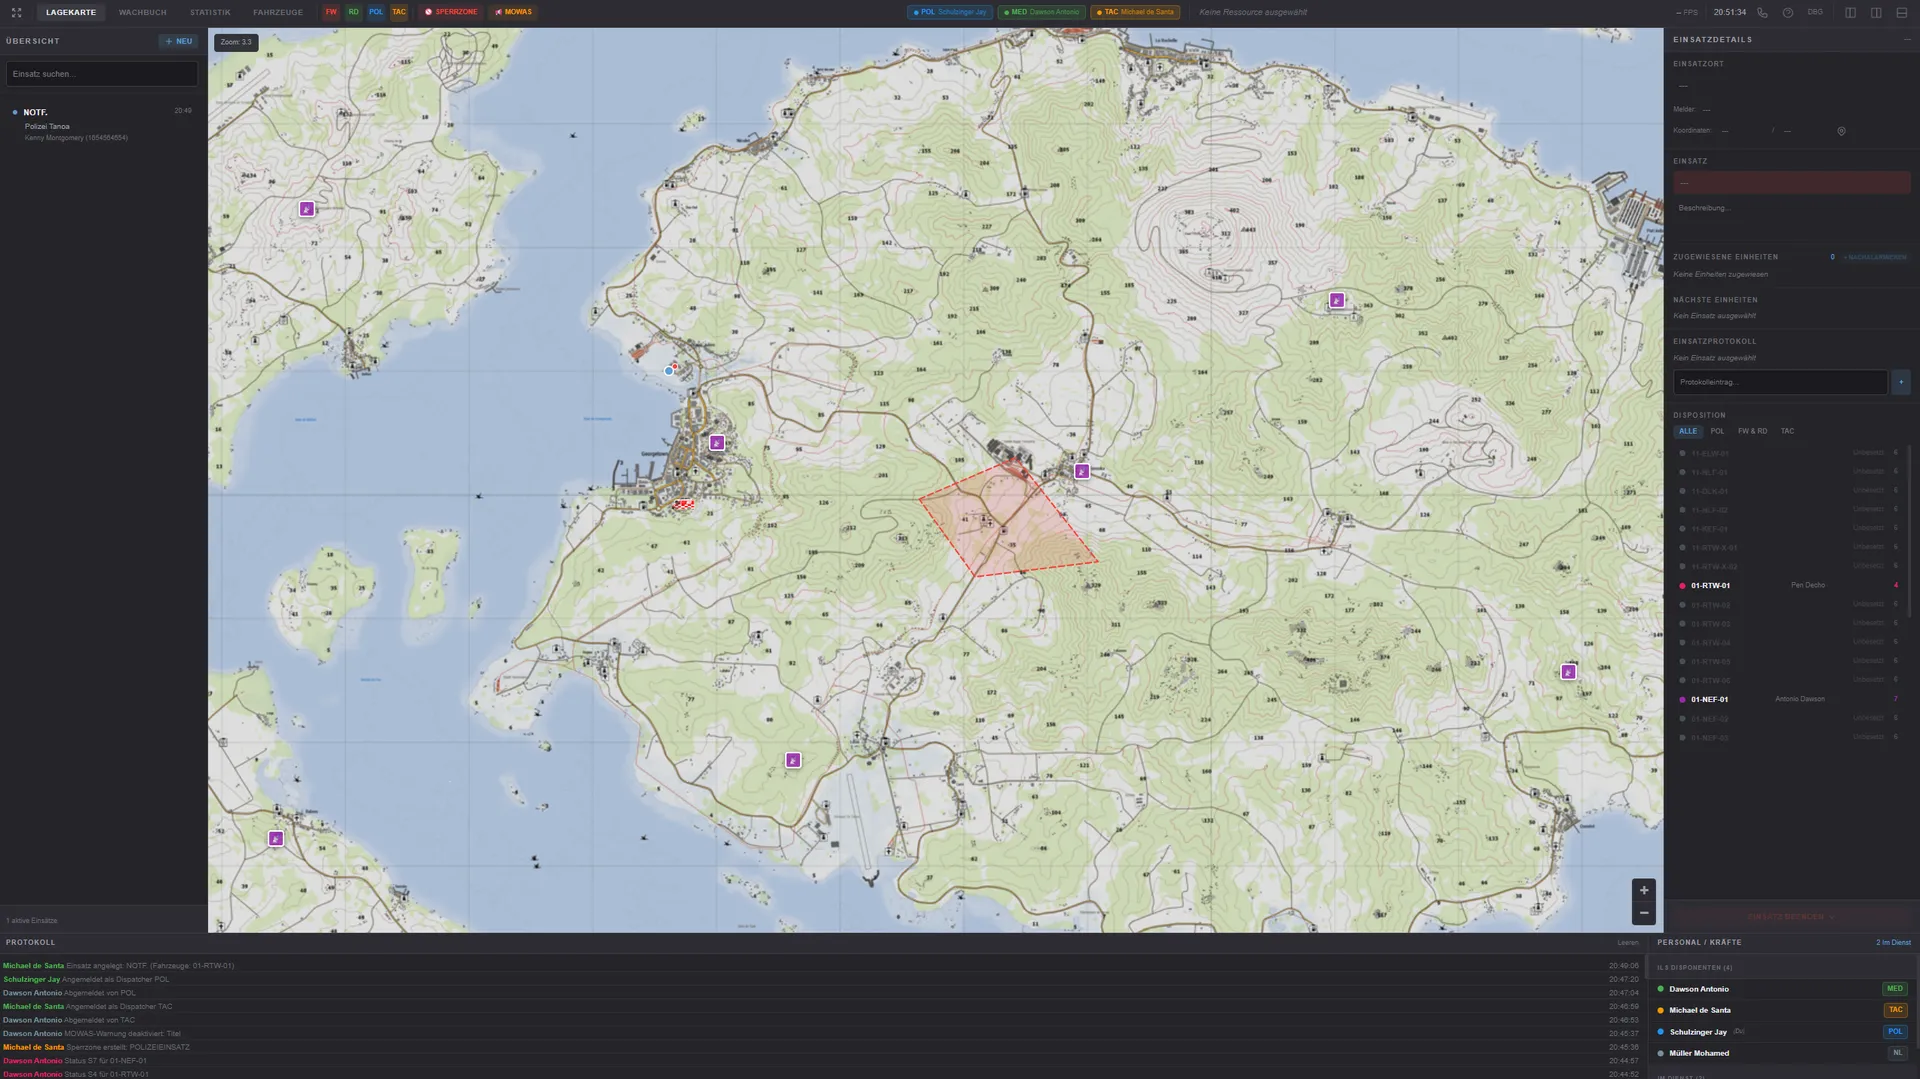Enable the TAC map filter

coord(398,12)
